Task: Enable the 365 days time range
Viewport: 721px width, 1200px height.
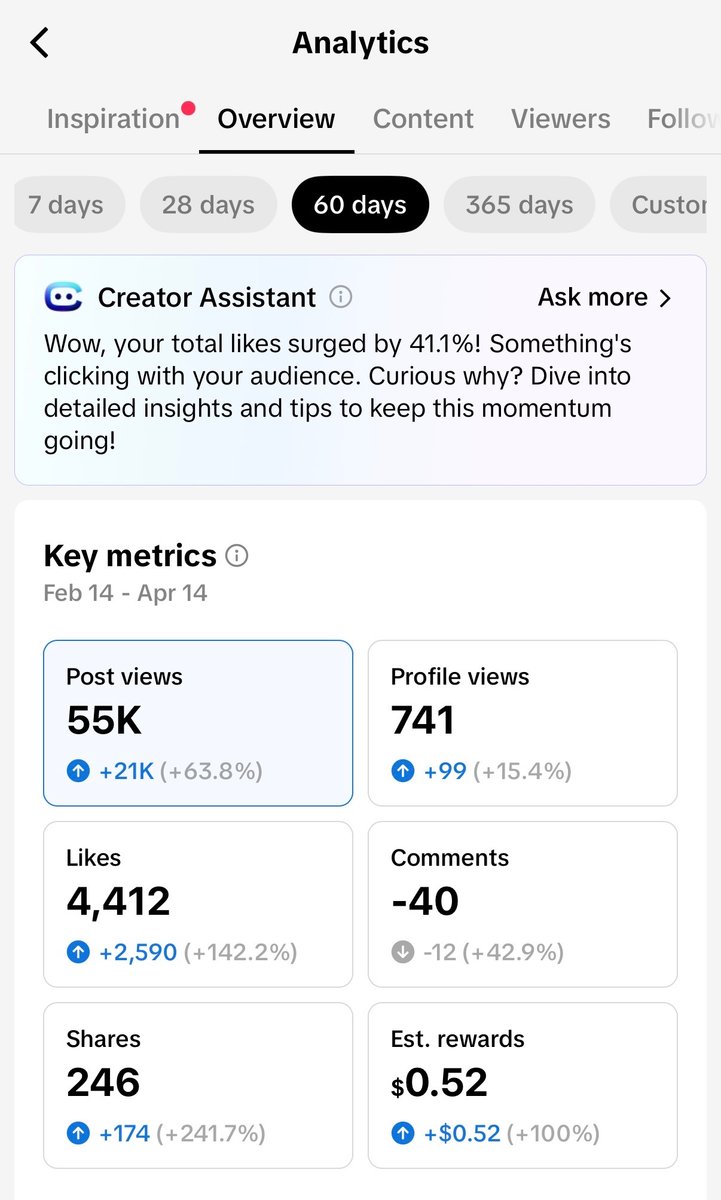Action: click(519, 204)
